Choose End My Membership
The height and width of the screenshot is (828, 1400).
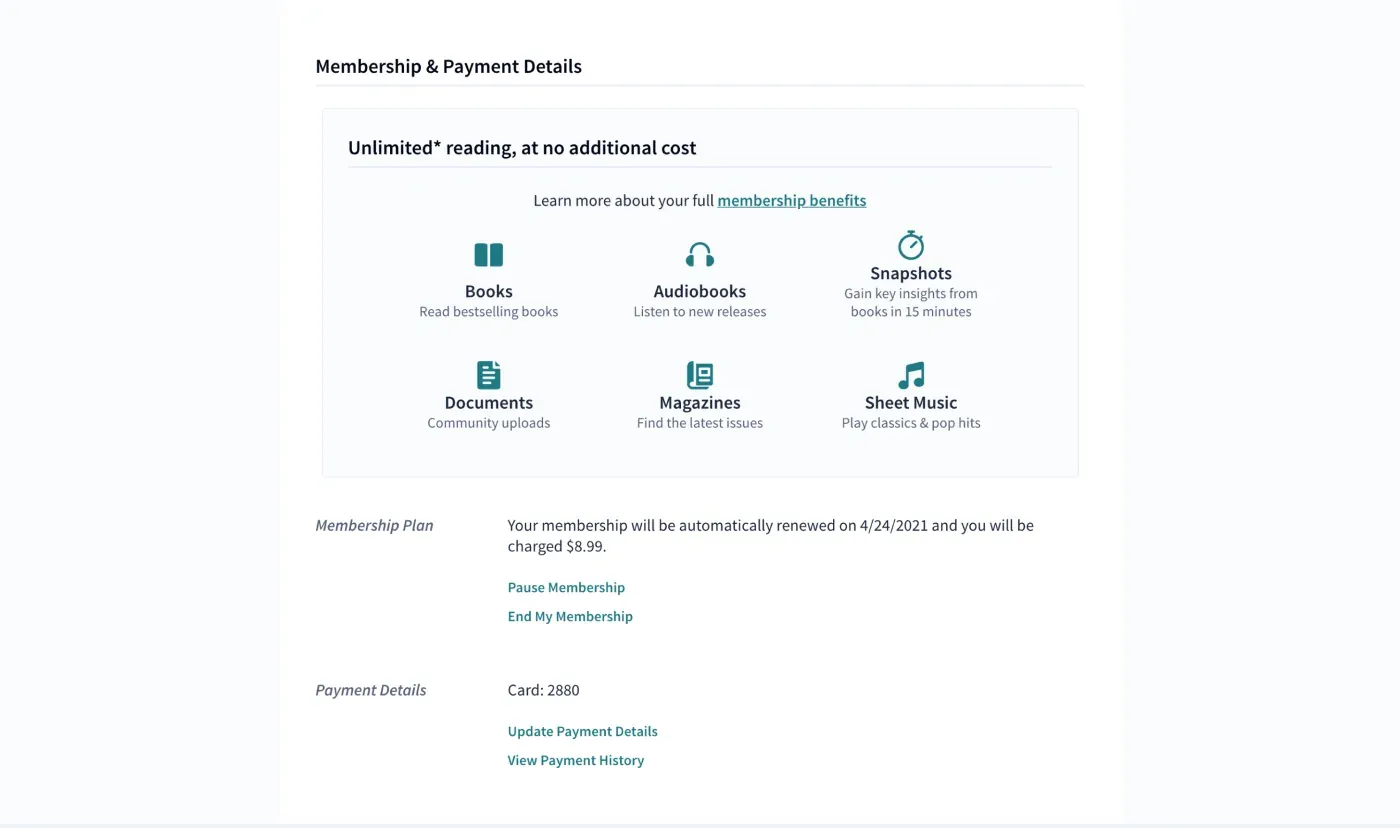570,616
